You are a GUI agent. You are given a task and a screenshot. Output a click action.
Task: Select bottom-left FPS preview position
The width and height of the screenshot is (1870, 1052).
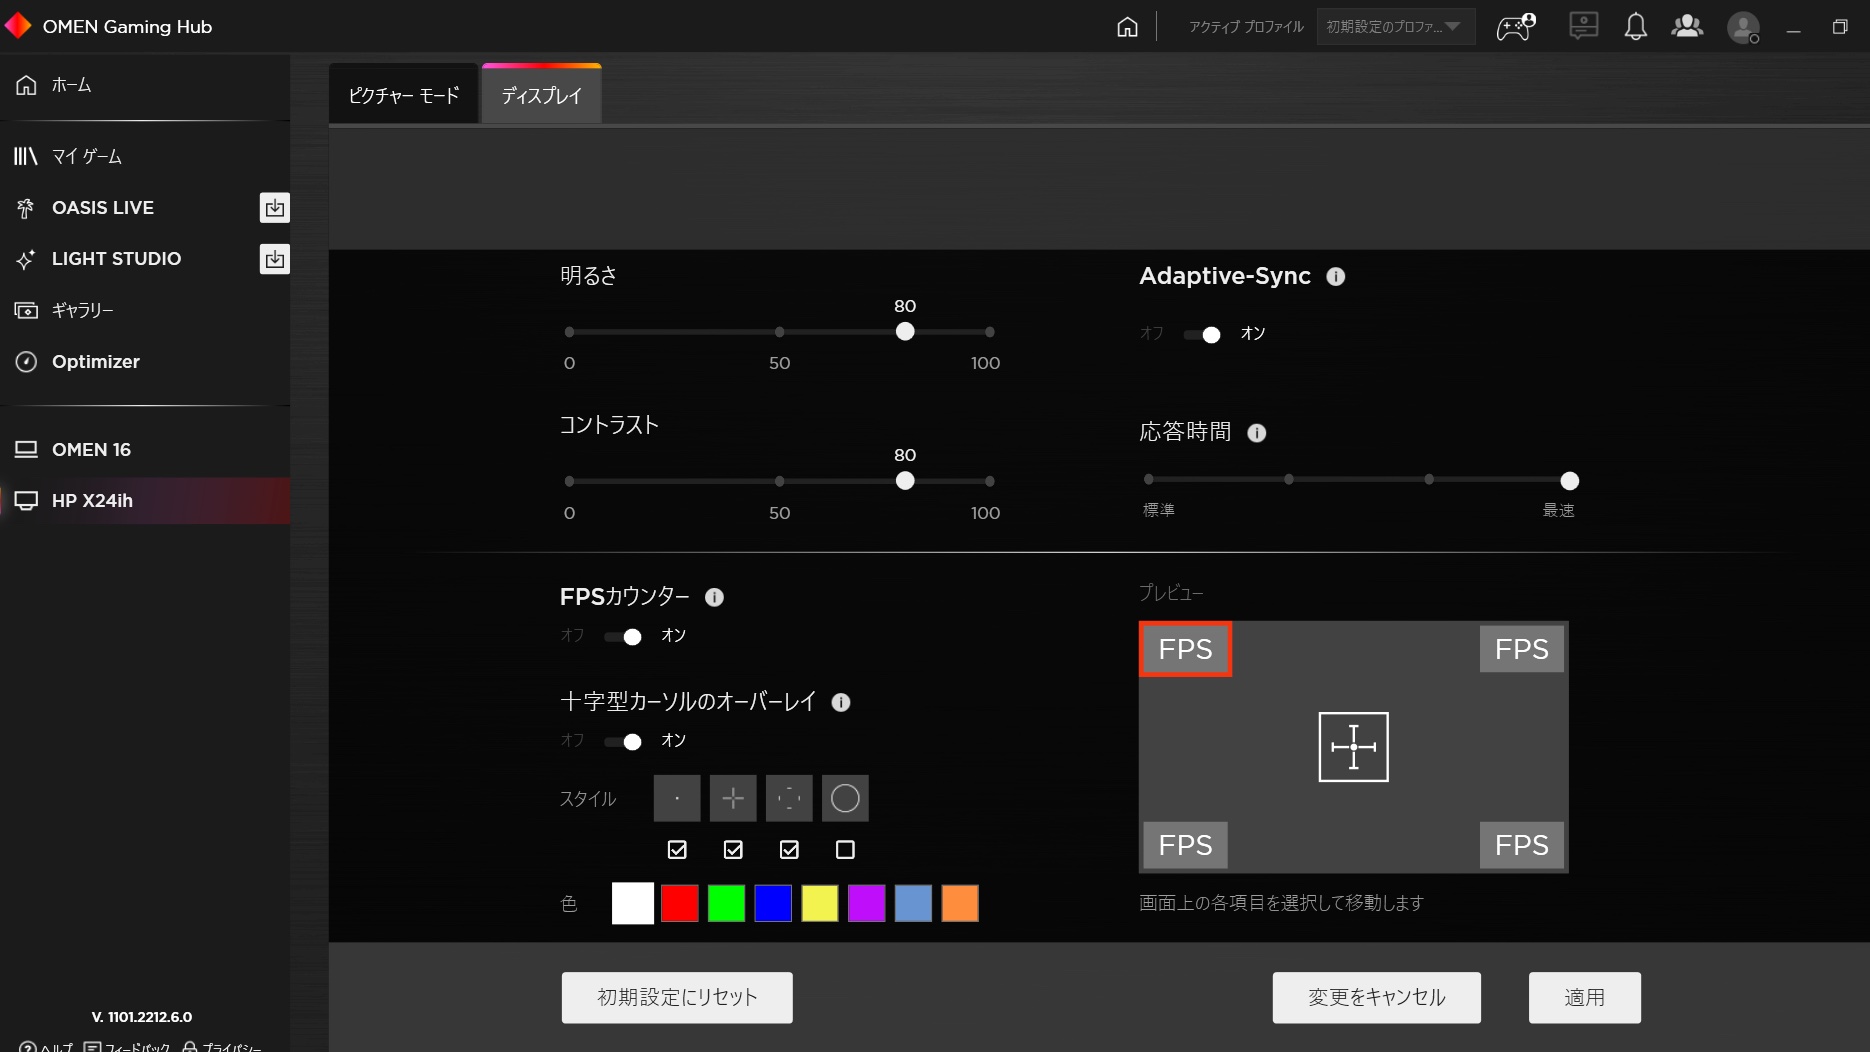click(x=1185, y=845)
